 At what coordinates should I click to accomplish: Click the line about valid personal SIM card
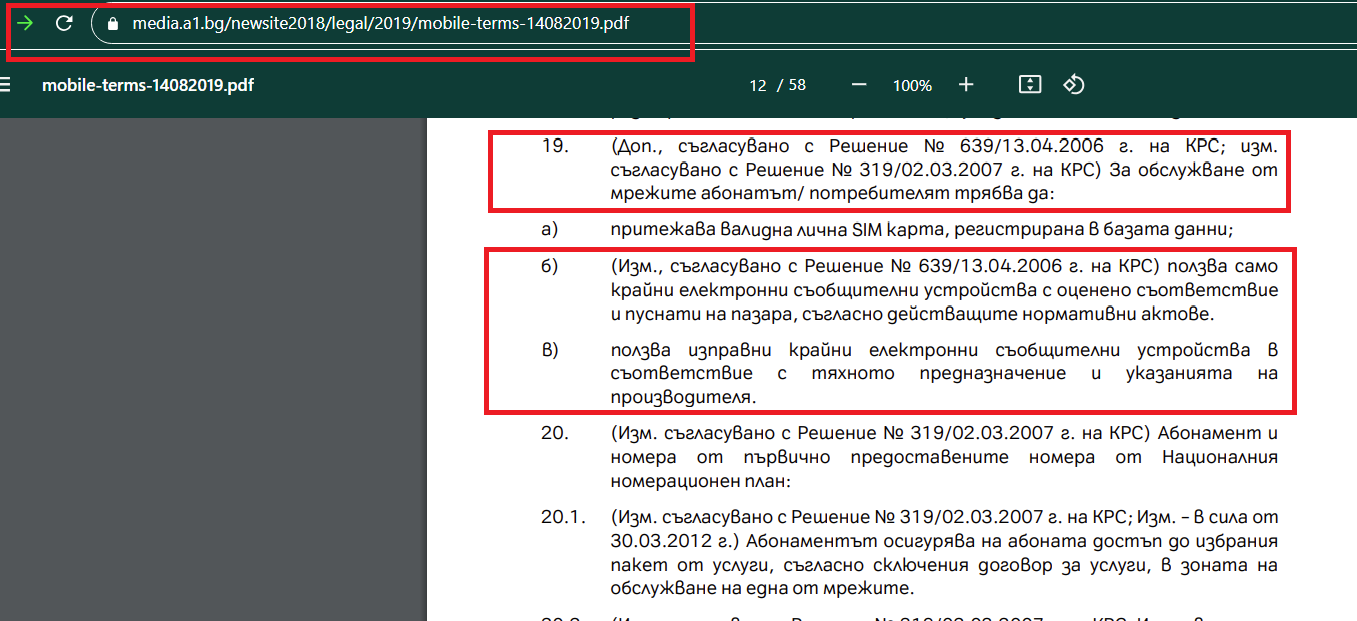[920, 230]
